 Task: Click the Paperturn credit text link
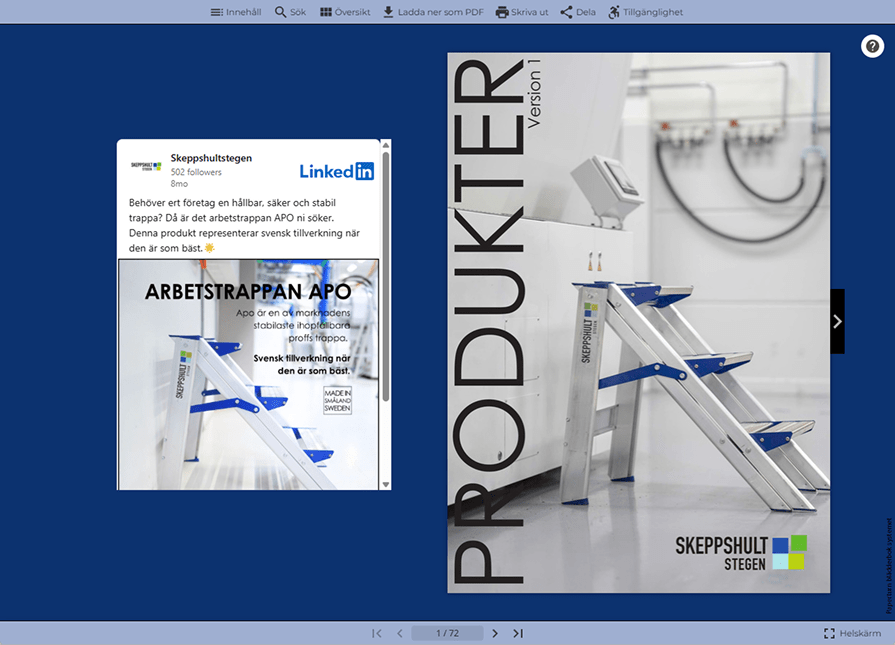tap(889, 565)
